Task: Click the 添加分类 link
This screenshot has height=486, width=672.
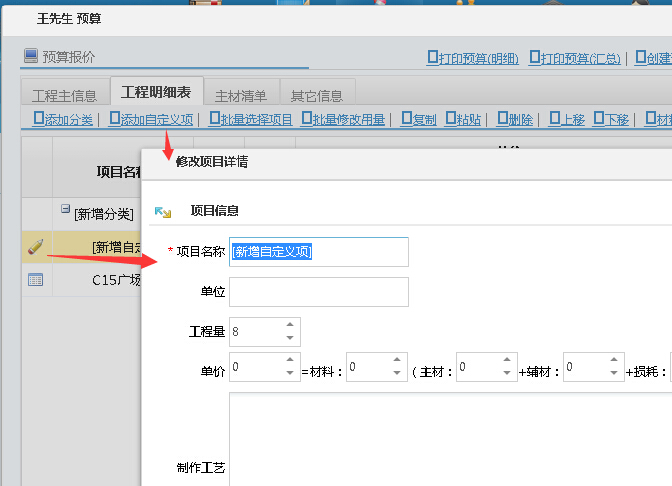Action: (x=63, y=120)
